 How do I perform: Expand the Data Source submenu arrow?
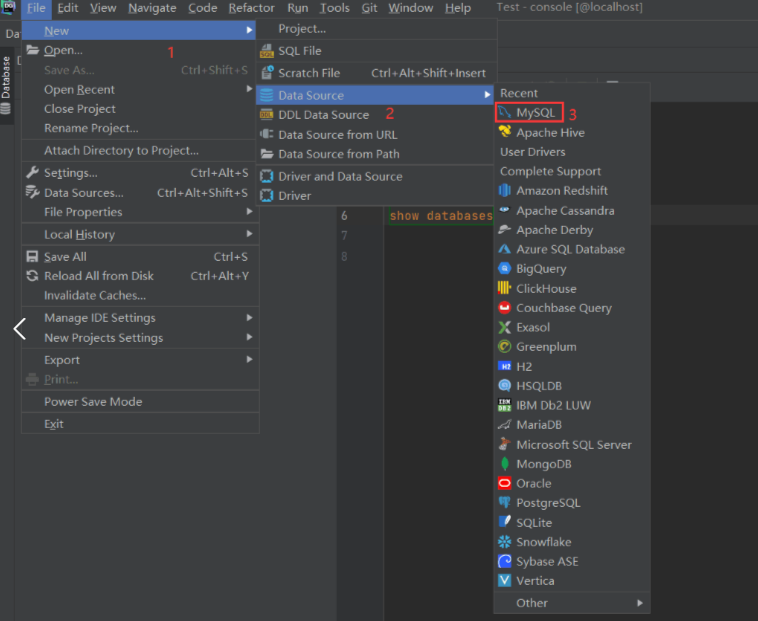tap(487, 95)
